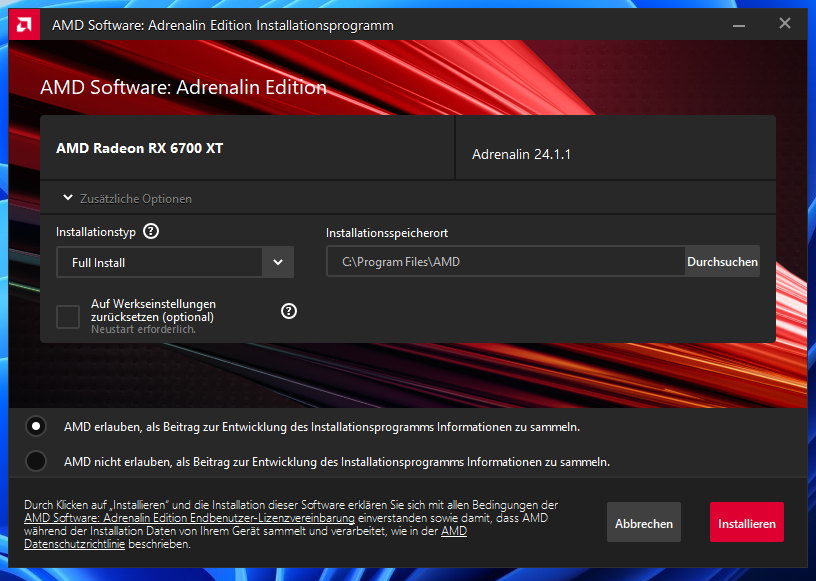
Task: Open help icon for Werkseinstellungen reset option
Action: (289, 311)
